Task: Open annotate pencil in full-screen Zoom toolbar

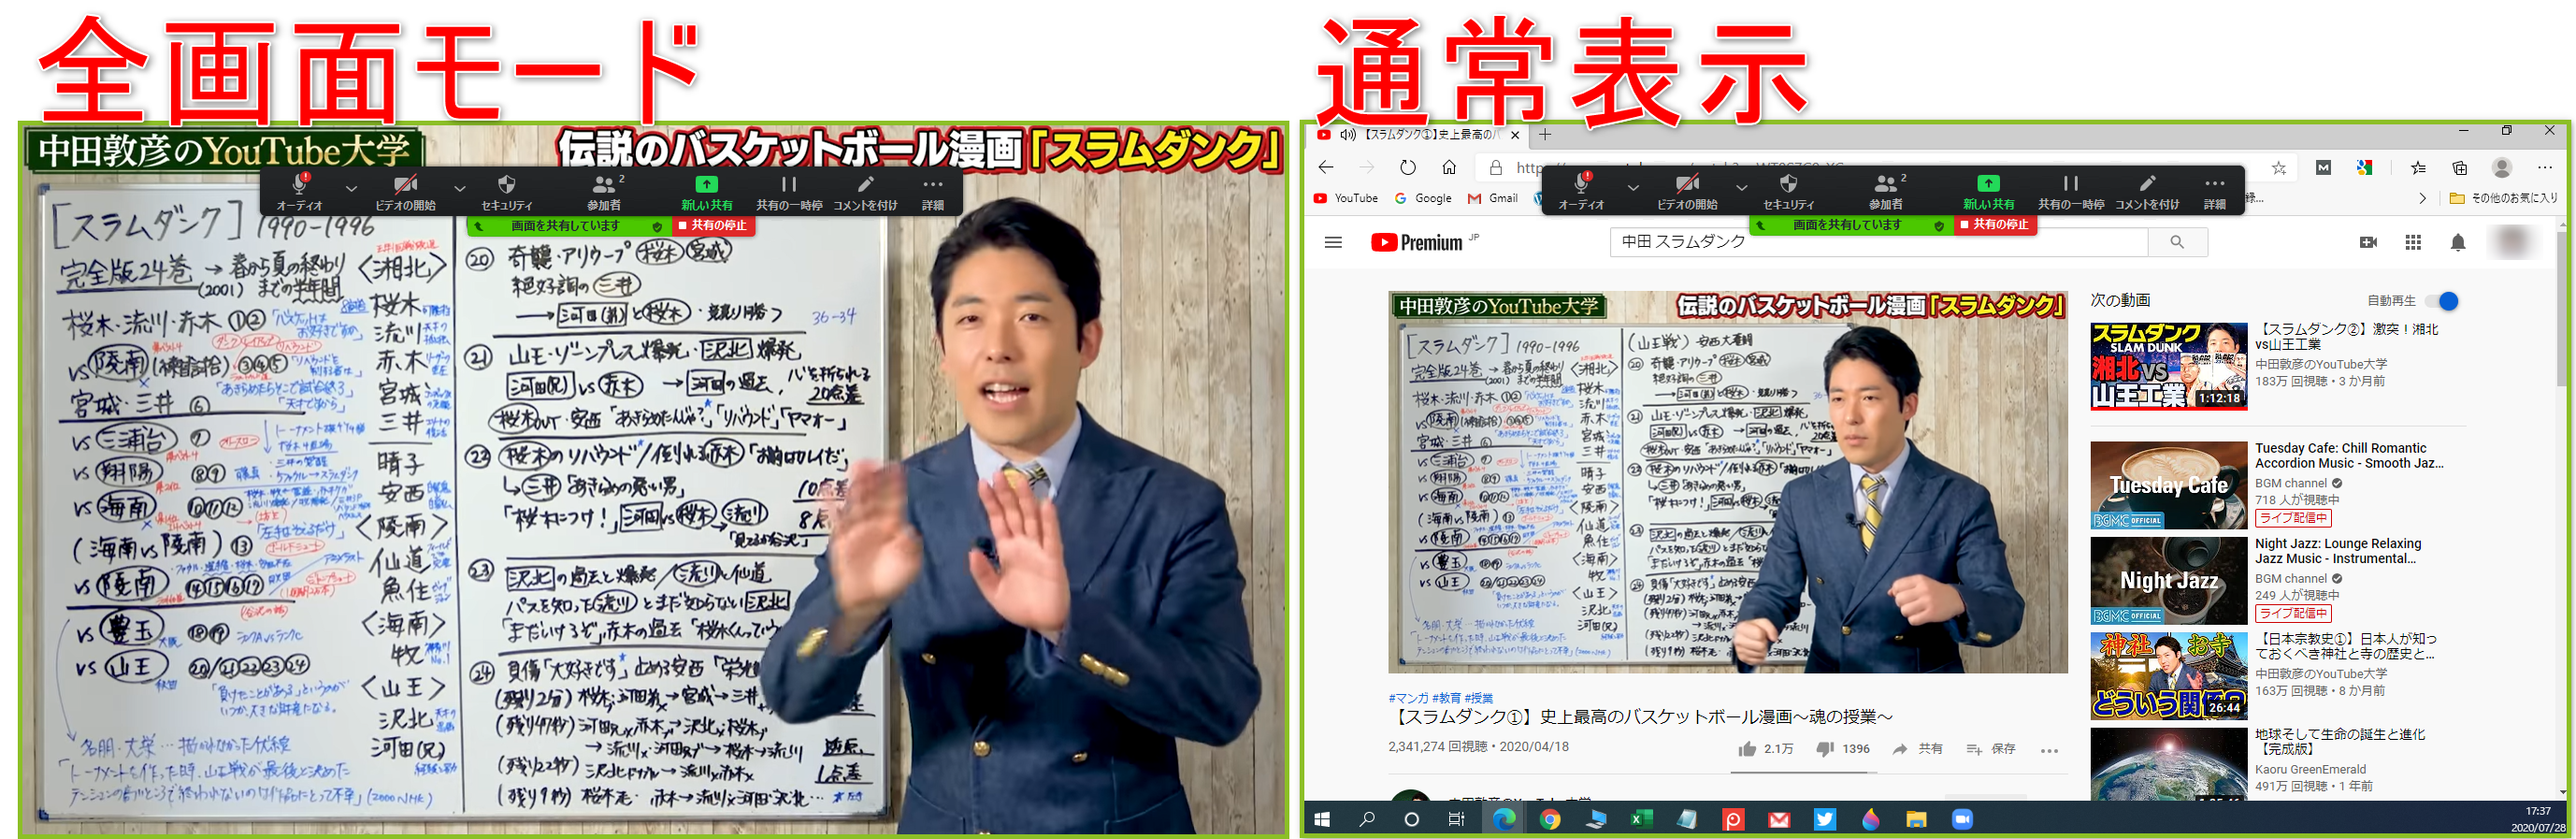Action: pyautogui.click(x=865, y=191)
